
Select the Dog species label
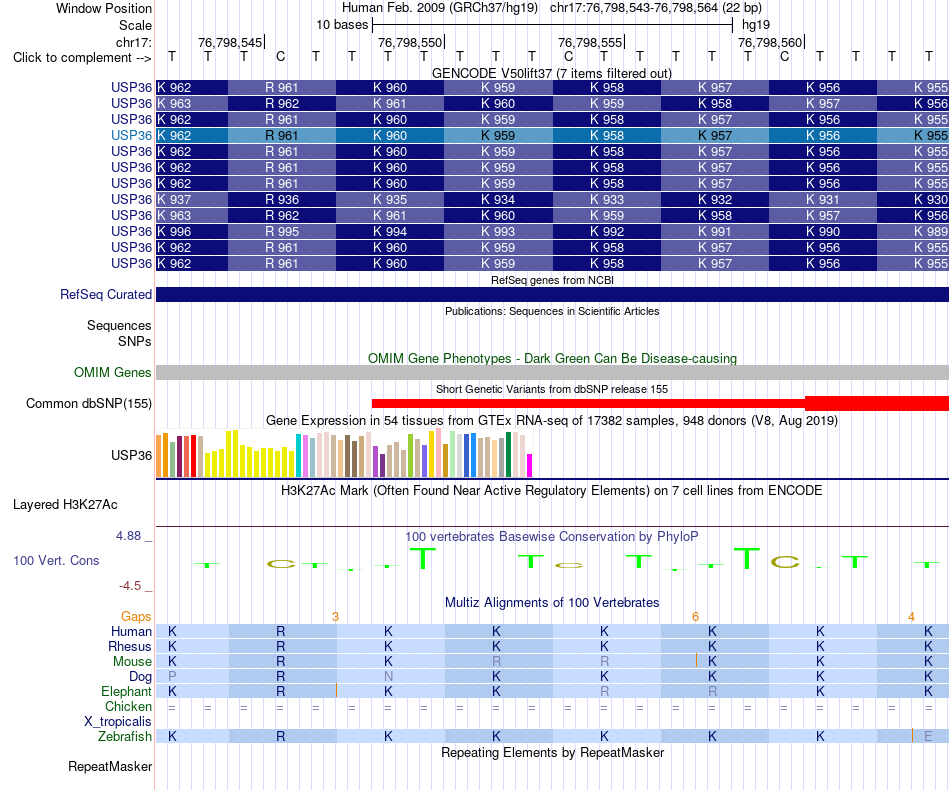click(141, 676)
